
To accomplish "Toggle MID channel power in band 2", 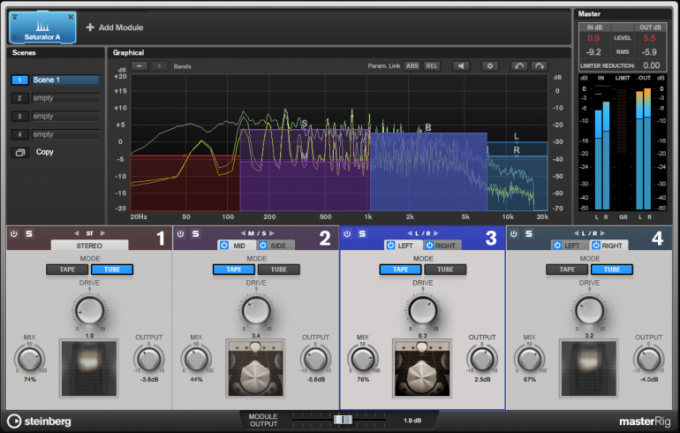I will (x=224, y=246).
